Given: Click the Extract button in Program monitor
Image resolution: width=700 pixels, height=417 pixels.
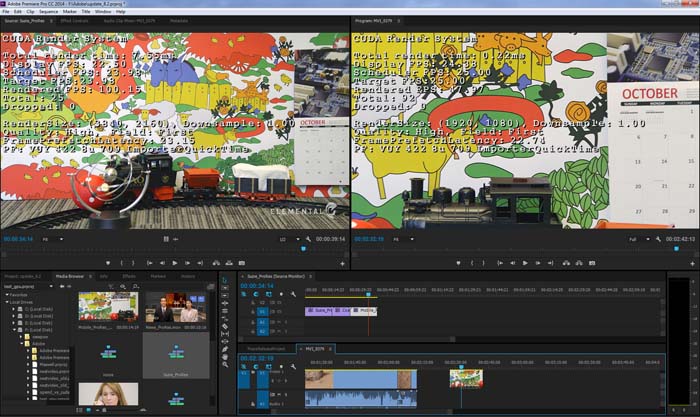Looking at the screenshot, I should point(579,263).
